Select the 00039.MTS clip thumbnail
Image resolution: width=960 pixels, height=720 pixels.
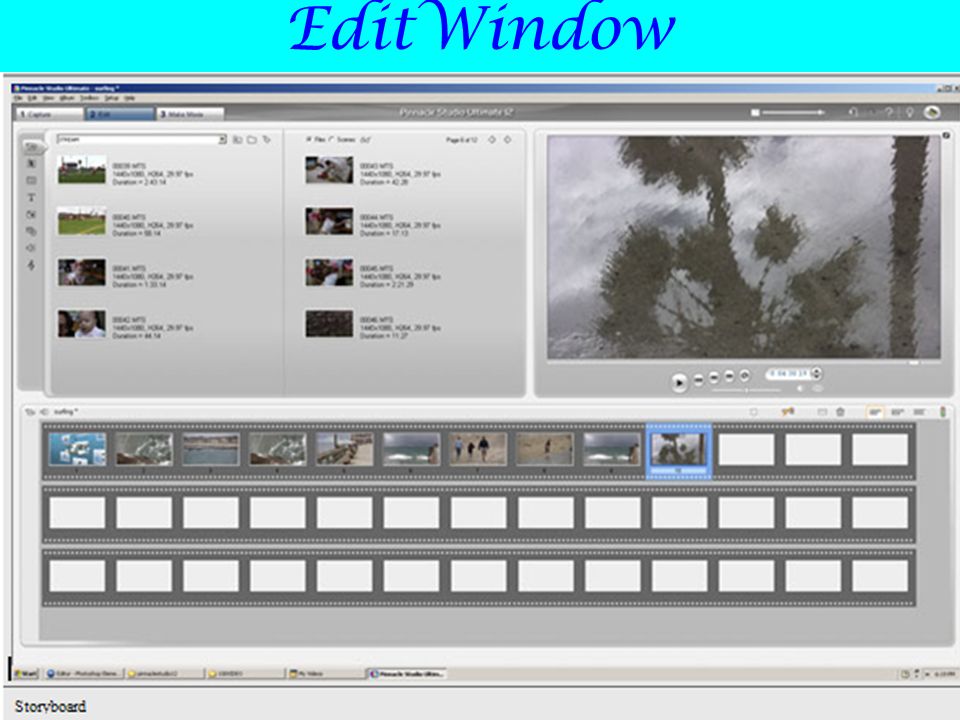point(81,170)
